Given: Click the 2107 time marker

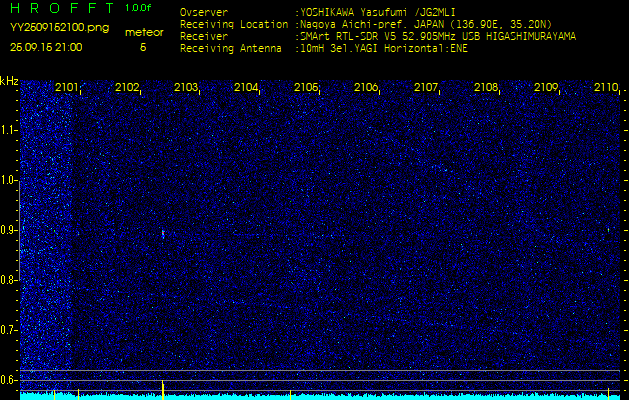Looking at the screenshot, I should (426, 88).
